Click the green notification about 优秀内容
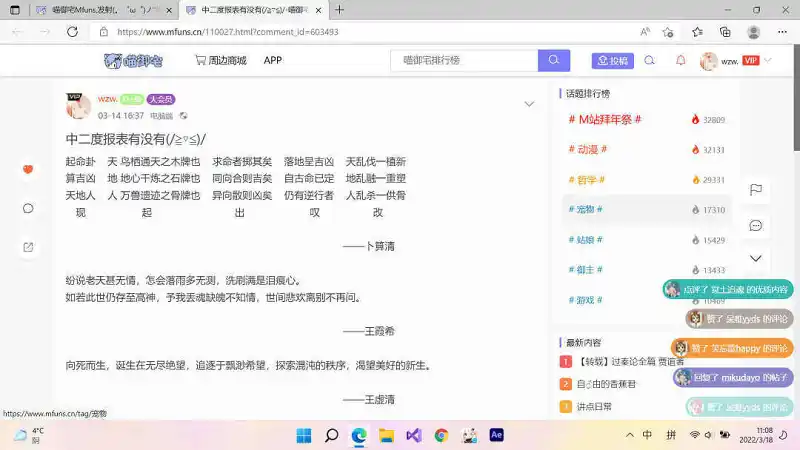Screen dimensions: 800x450 728,289
